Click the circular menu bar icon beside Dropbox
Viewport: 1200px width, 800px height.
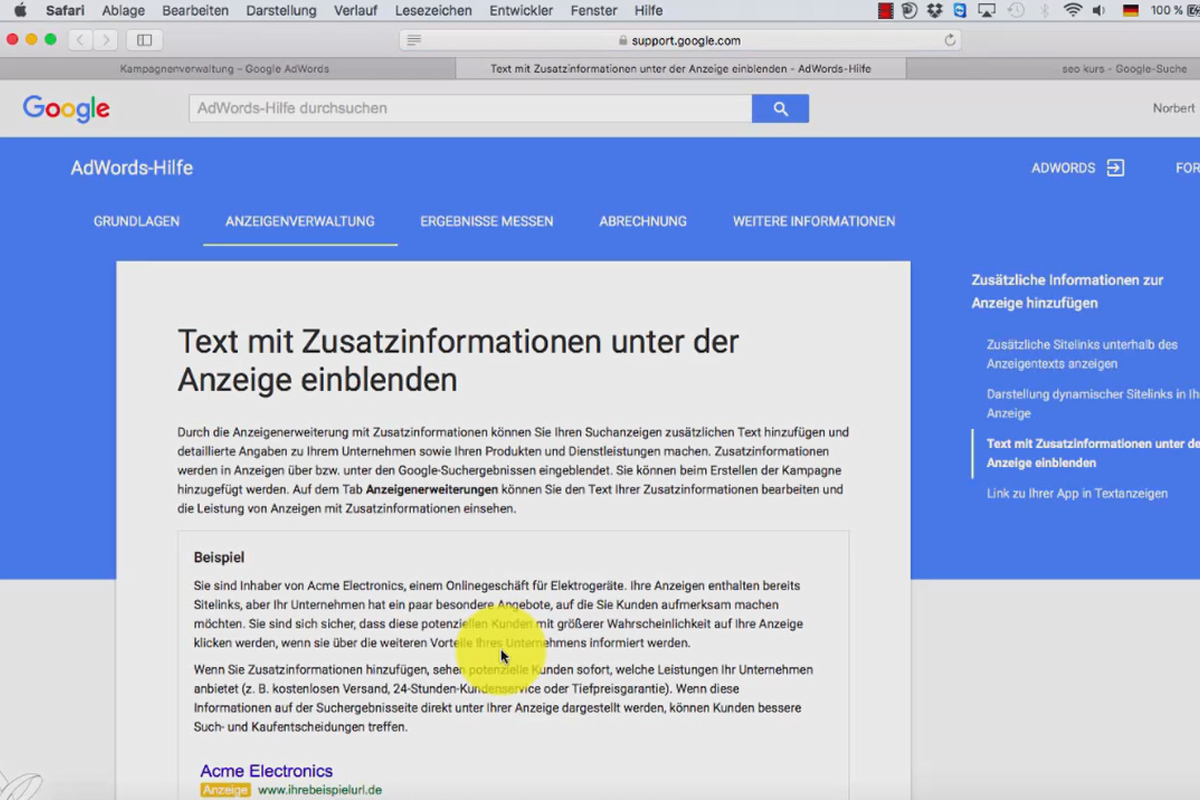coord(910,11)
